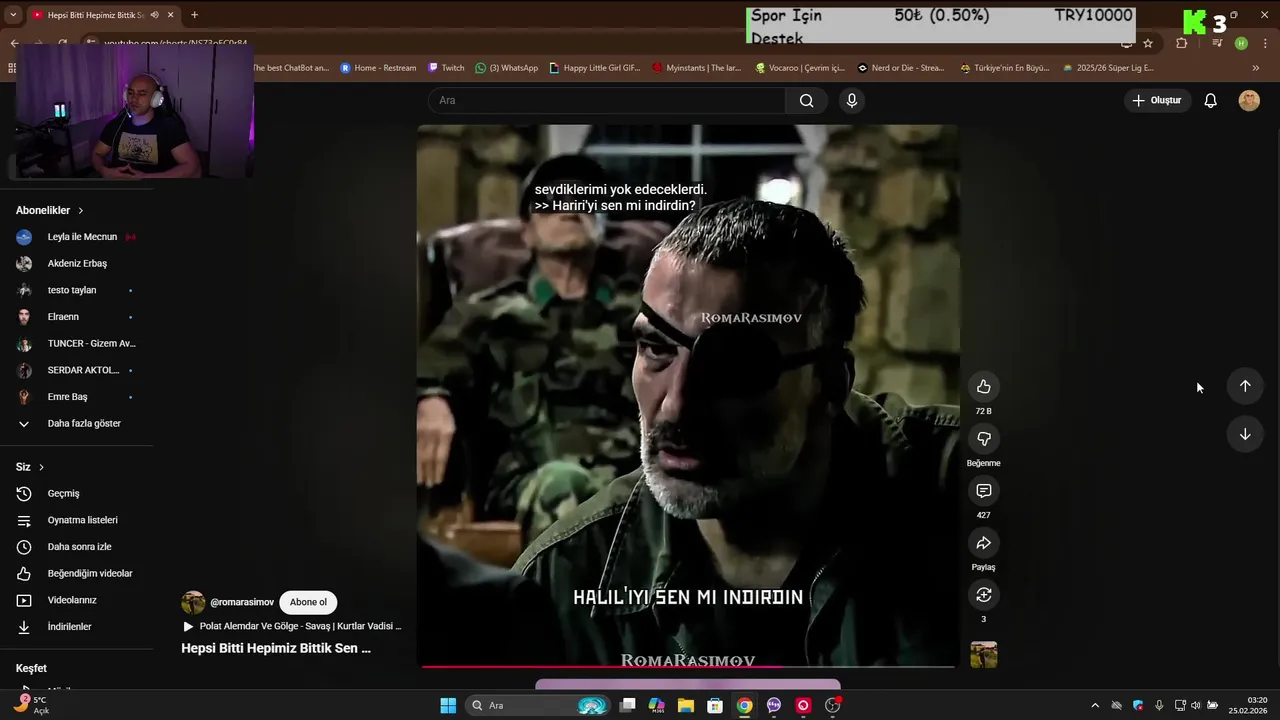Screen dimensions: 1280x720
Task: Show more bookmarks with chevron
Action: pos(1255,68)
